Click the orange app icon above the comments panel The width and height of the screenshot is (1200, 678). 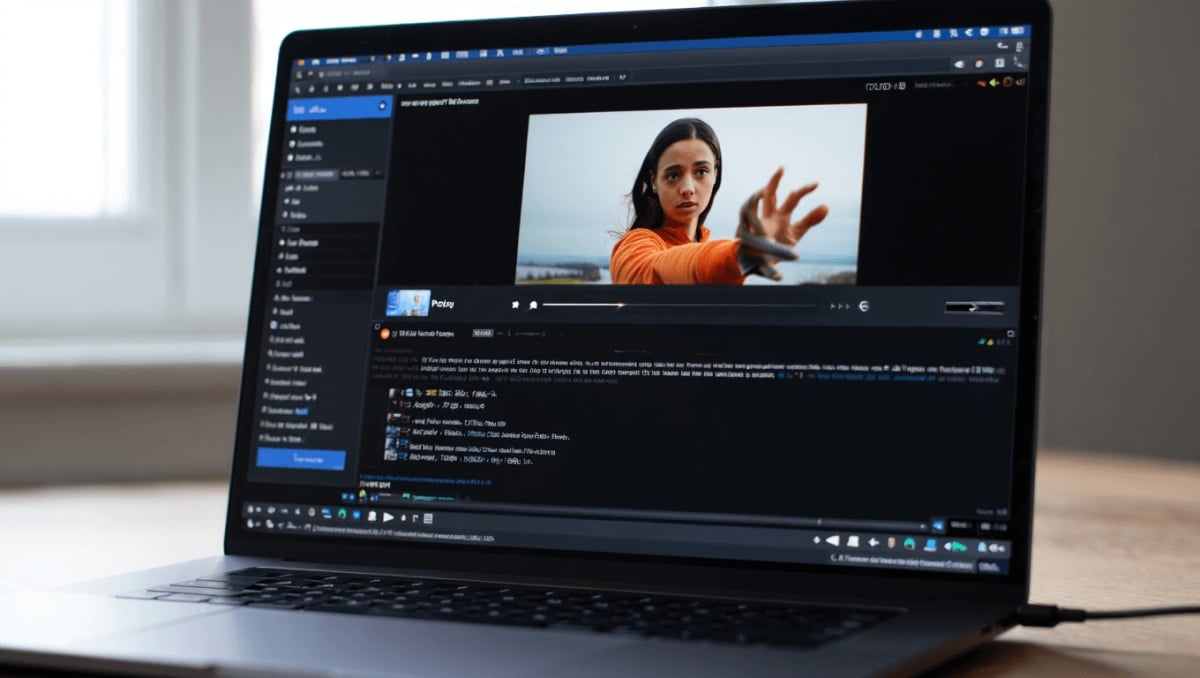pos(384,334)
